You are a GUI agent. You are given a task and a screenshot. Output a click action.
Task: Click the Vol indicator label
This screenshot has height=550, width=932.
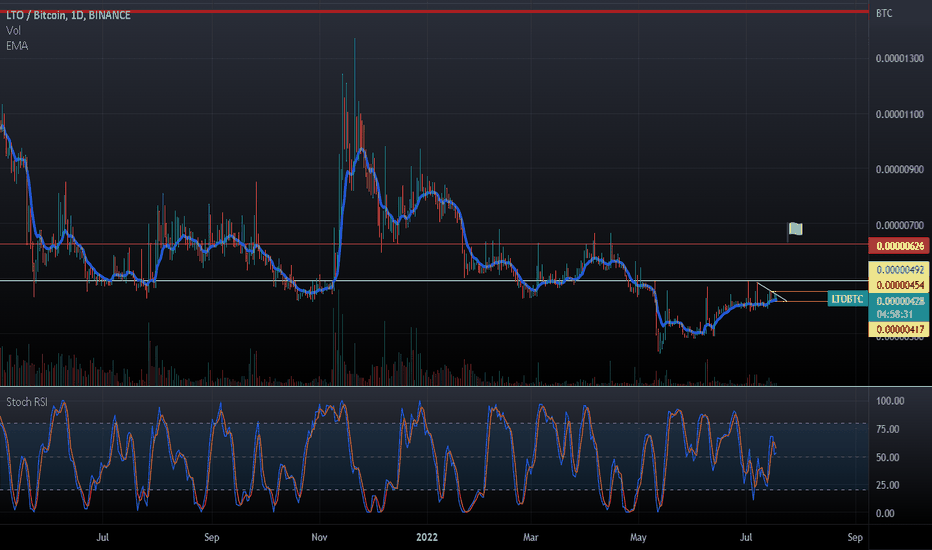[13, 30]
